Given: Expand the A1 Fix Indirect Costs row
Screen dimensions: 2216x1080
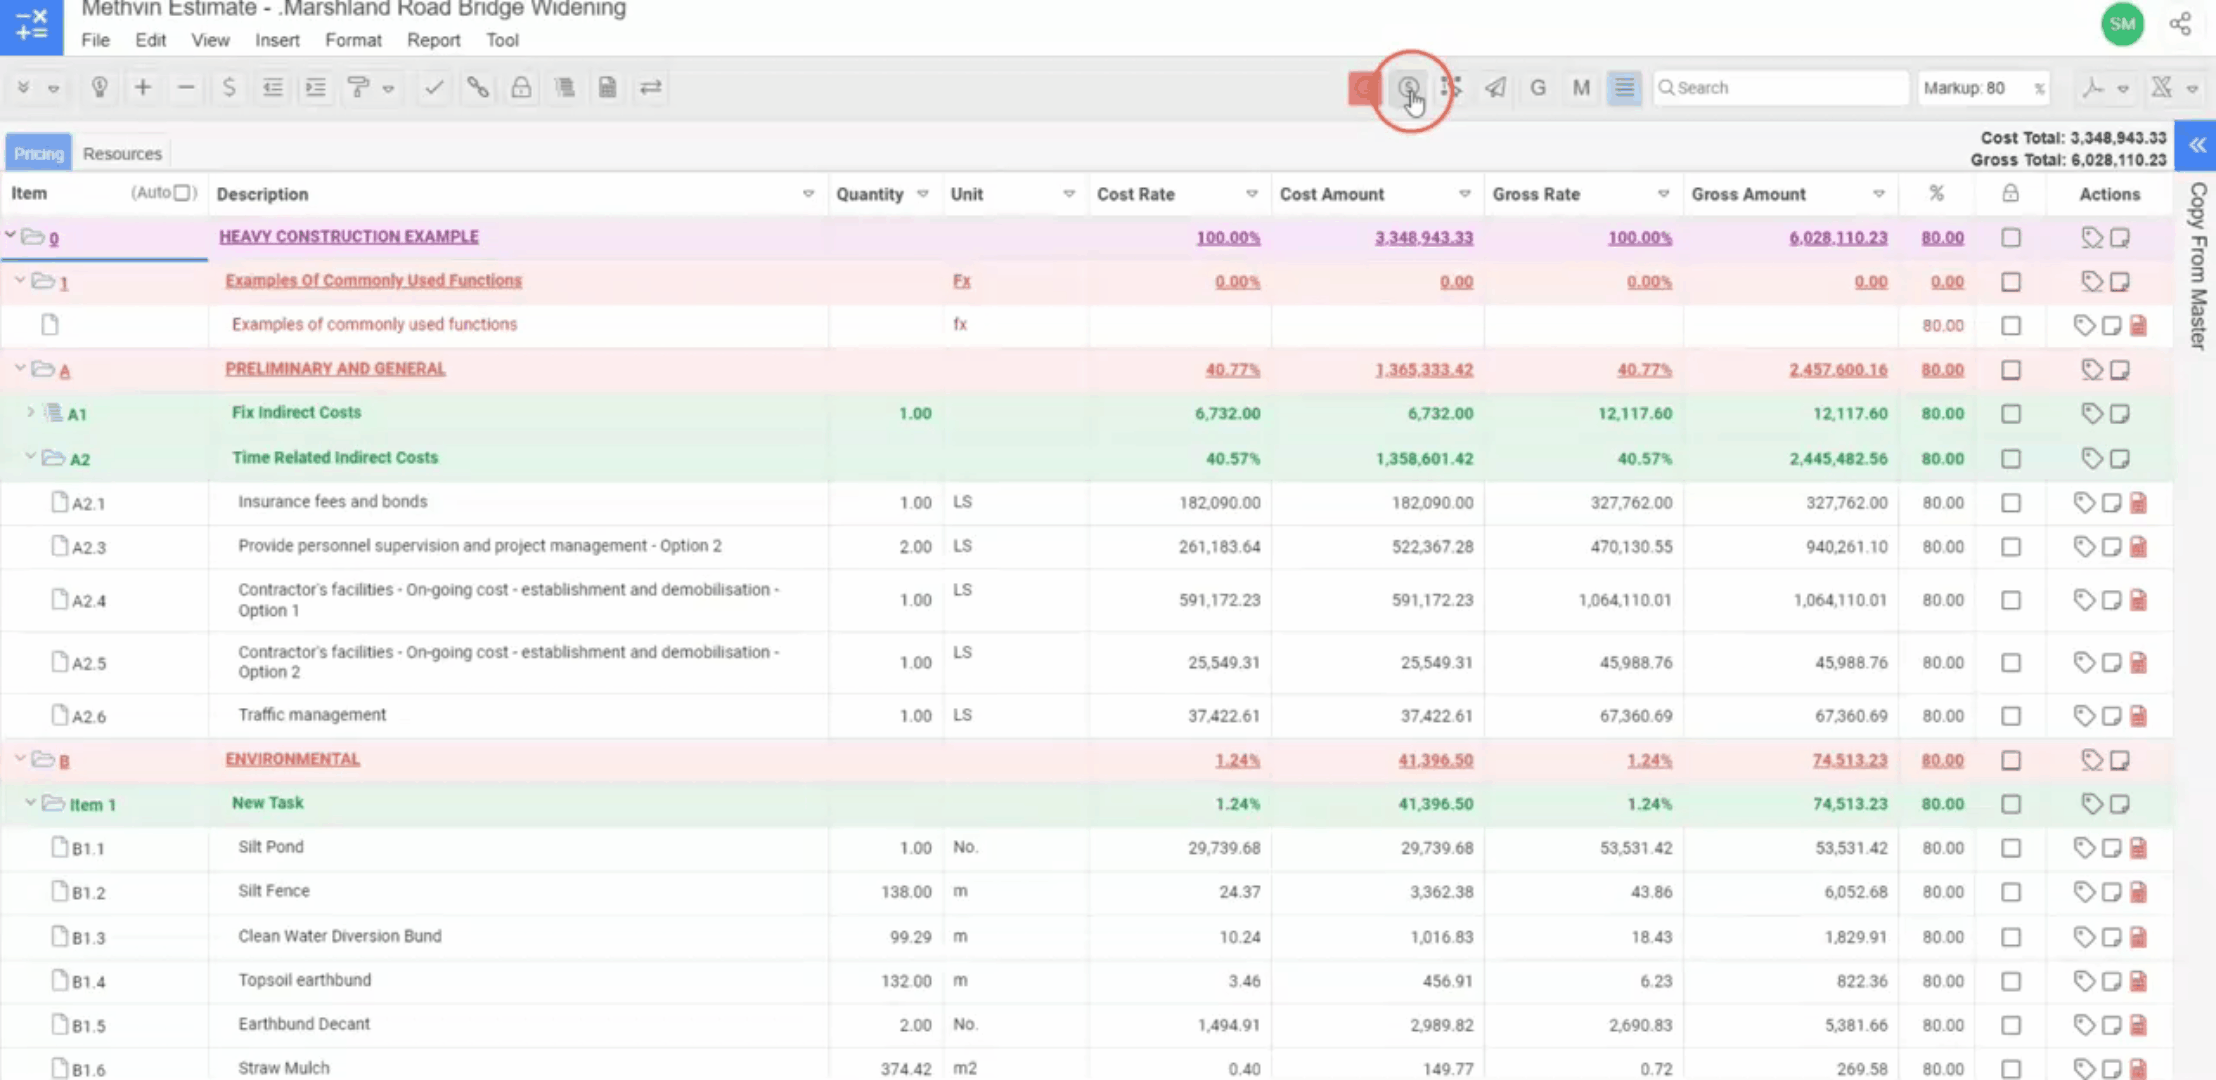Looking at the screenshot, I should tap(30, 412).
